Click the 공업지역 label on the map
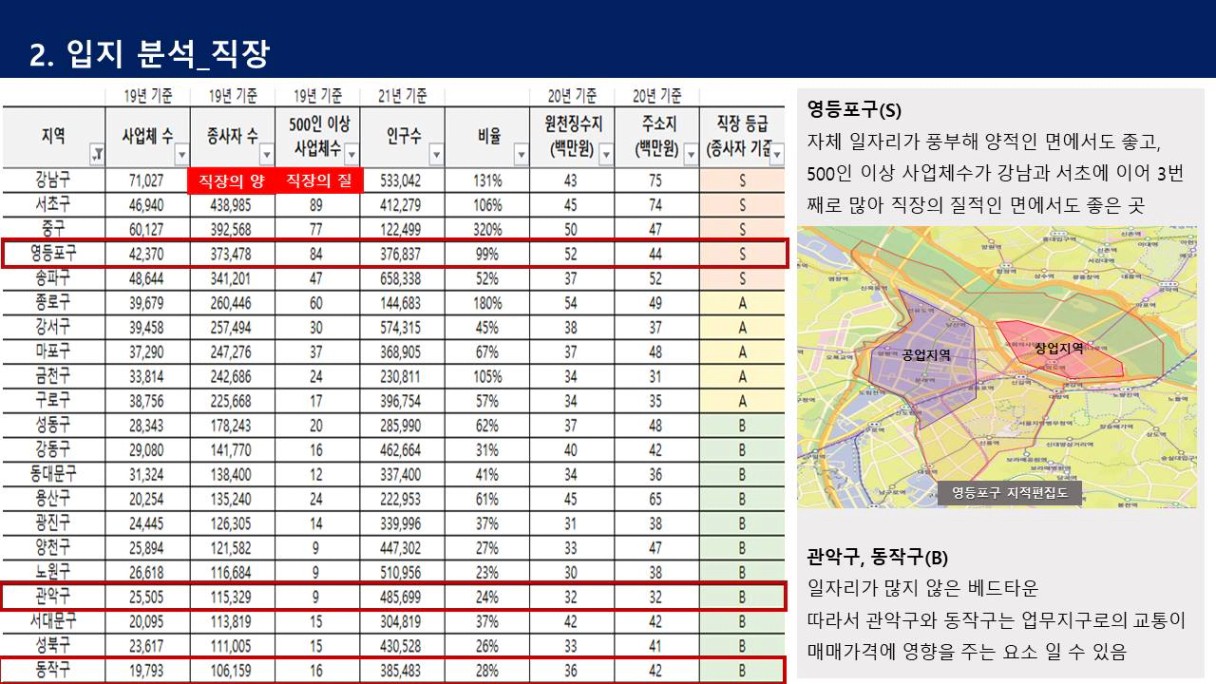Screen dimensions: 1216x684 [x=926, y=354]
